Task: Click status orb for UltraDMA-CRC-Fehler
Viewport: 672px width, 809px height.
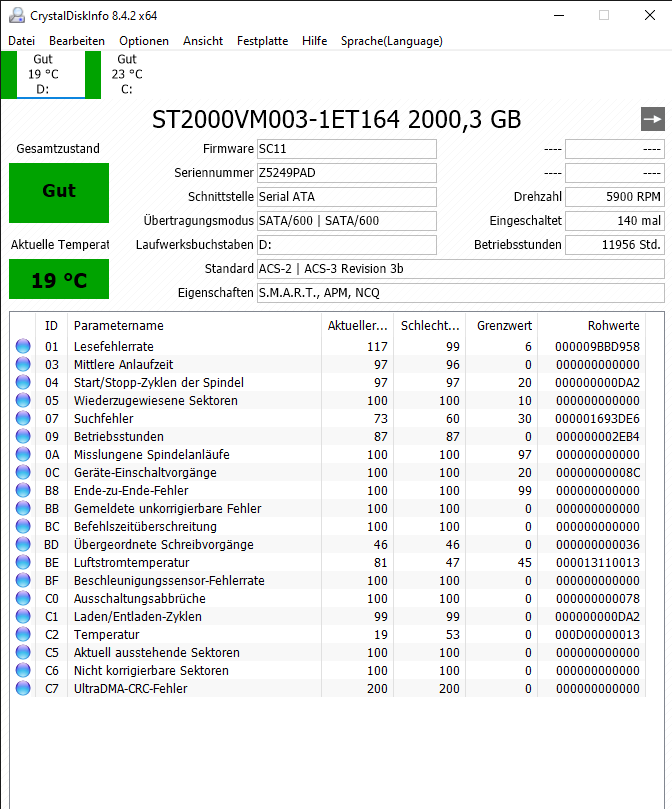Action: click(23, 688)
